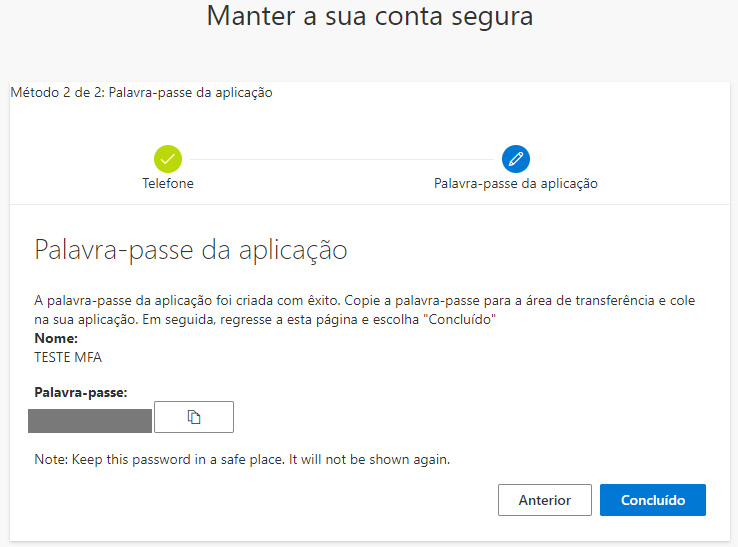Click the TESTE MFA name value
Screen dimensions: 738x547
(x=68, y=357)
